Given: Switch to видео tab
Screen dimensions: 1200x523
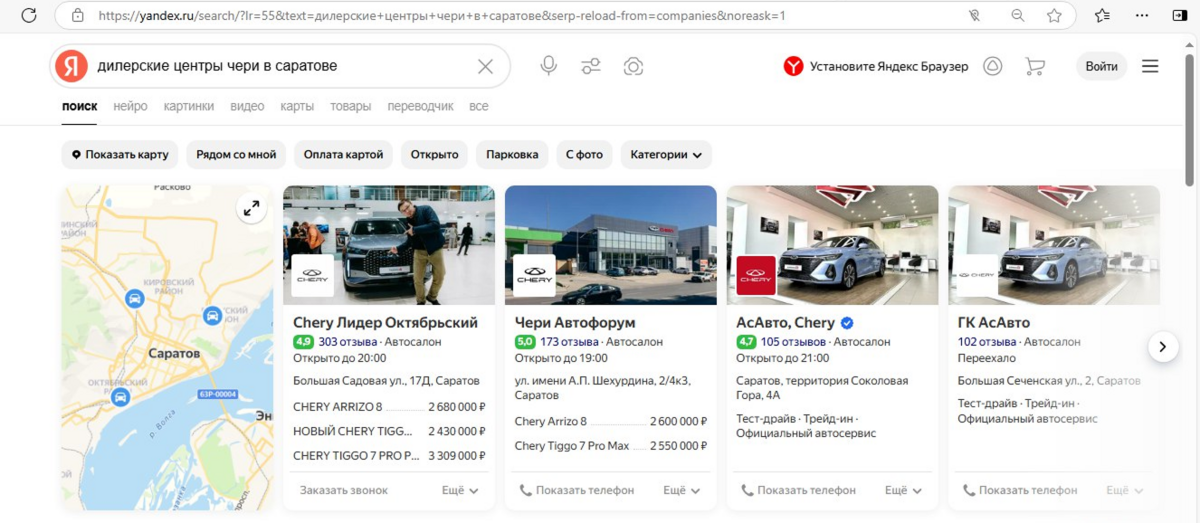Looking at the screenshot, I should 247,106.
